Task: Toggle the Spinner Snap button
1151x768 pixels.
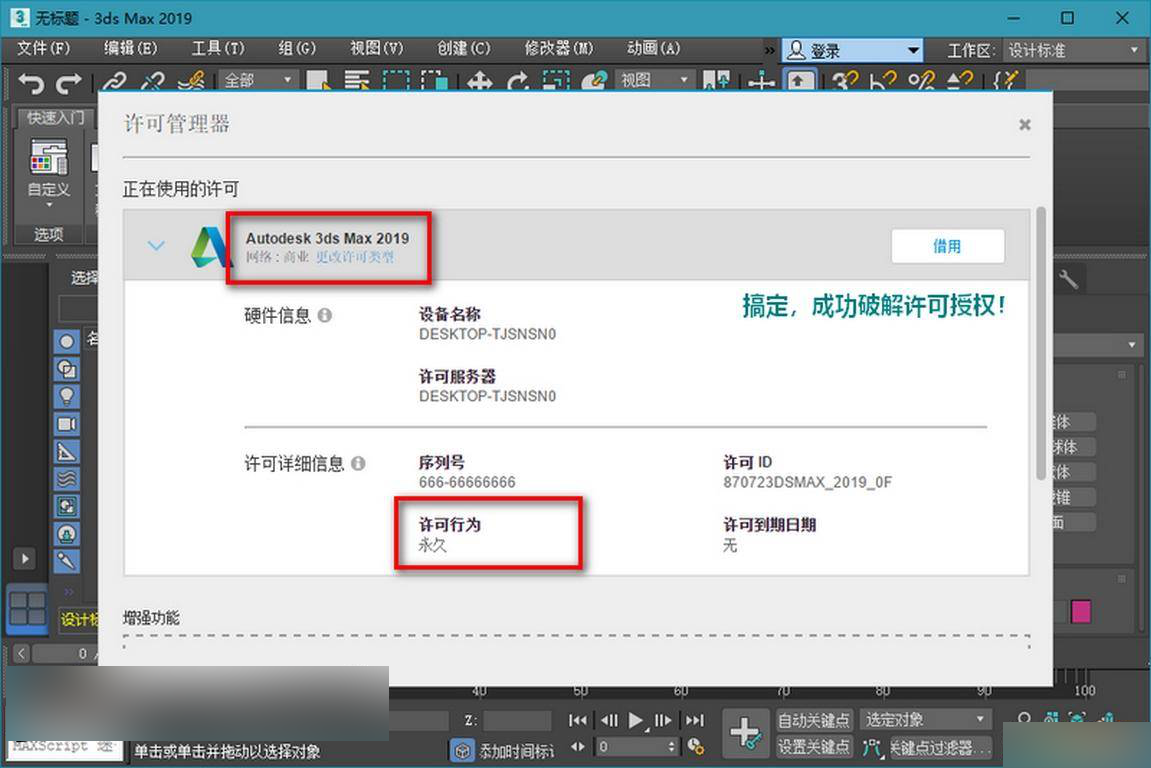Action: 959,81
